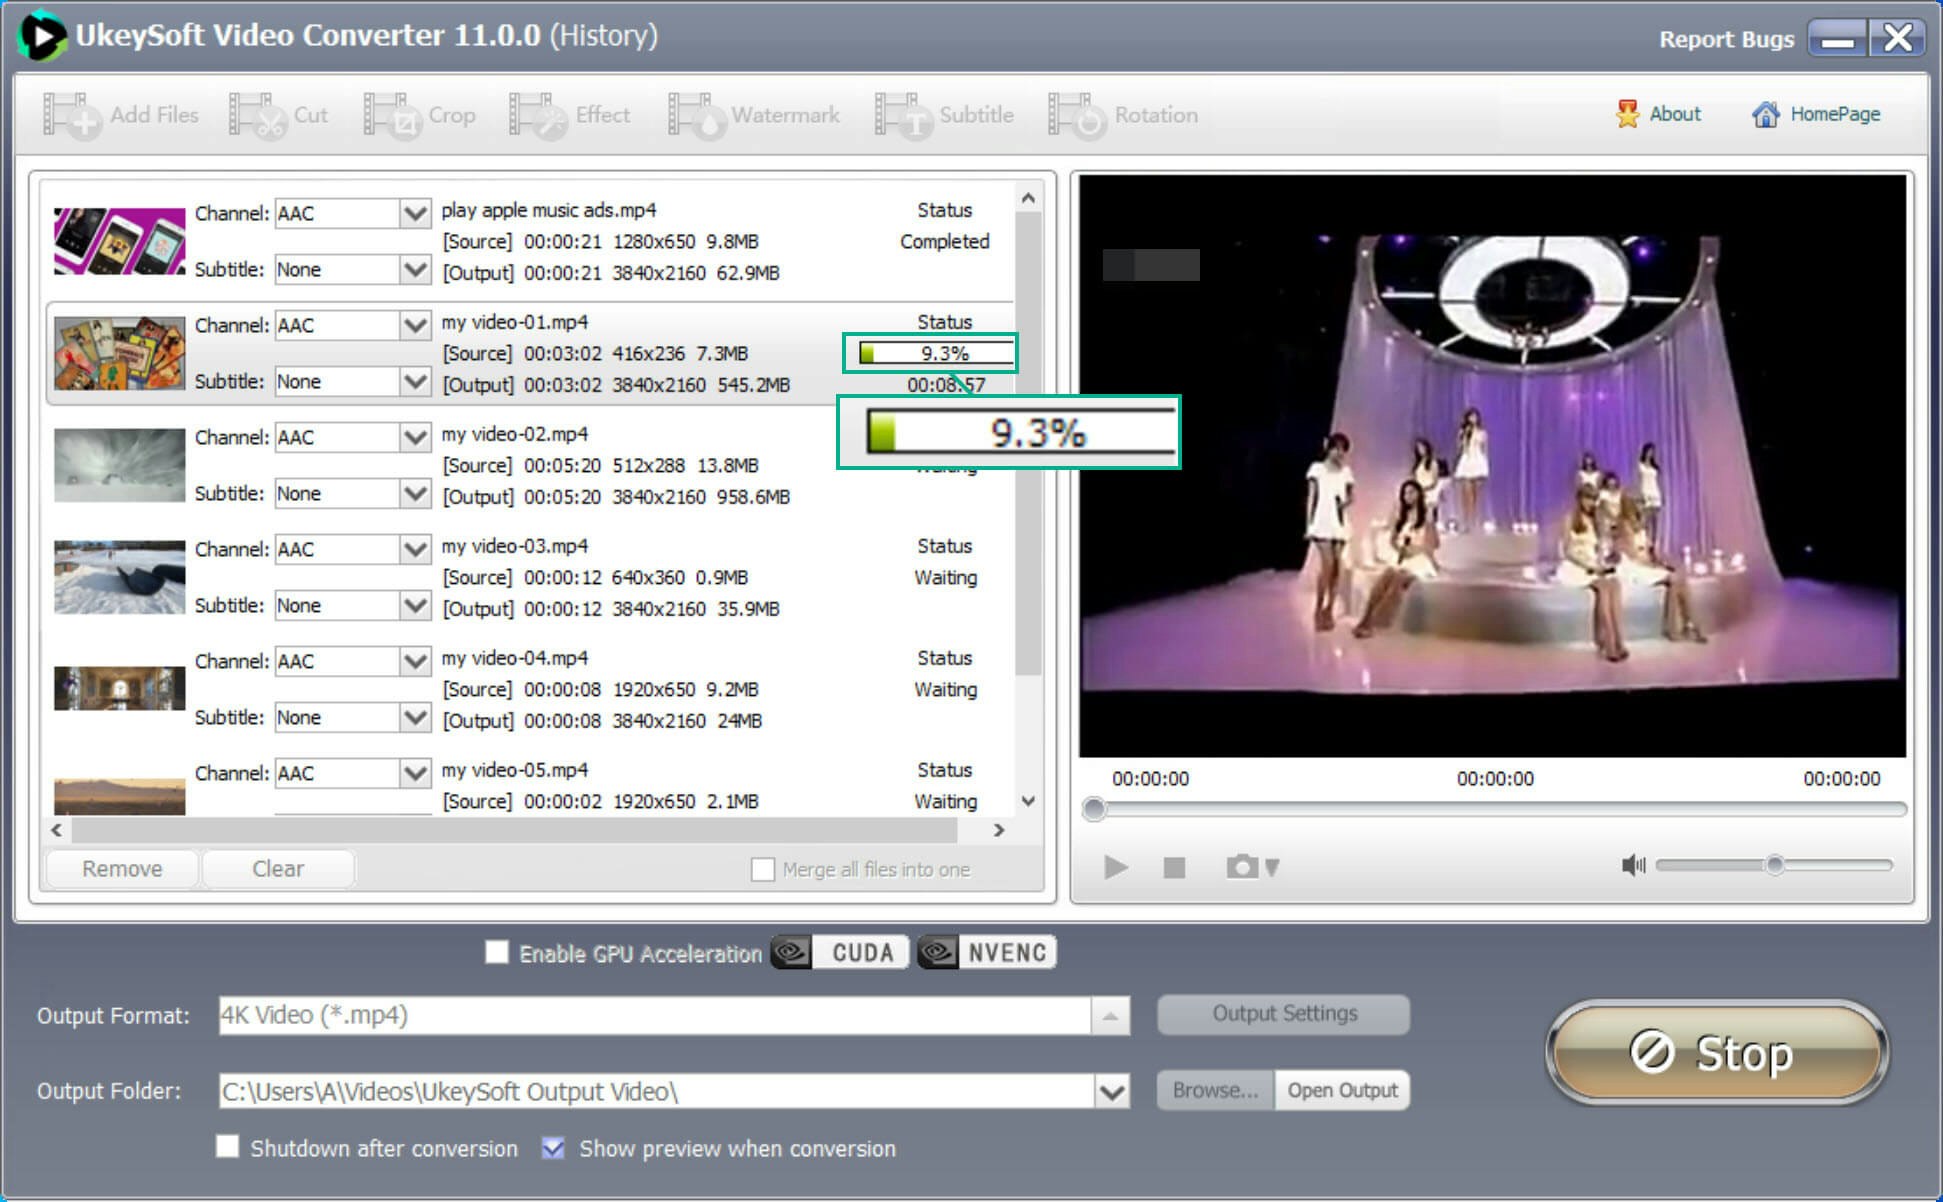
Task: Open Channel dropdown for my video-05.mp4
Action: 414,773
